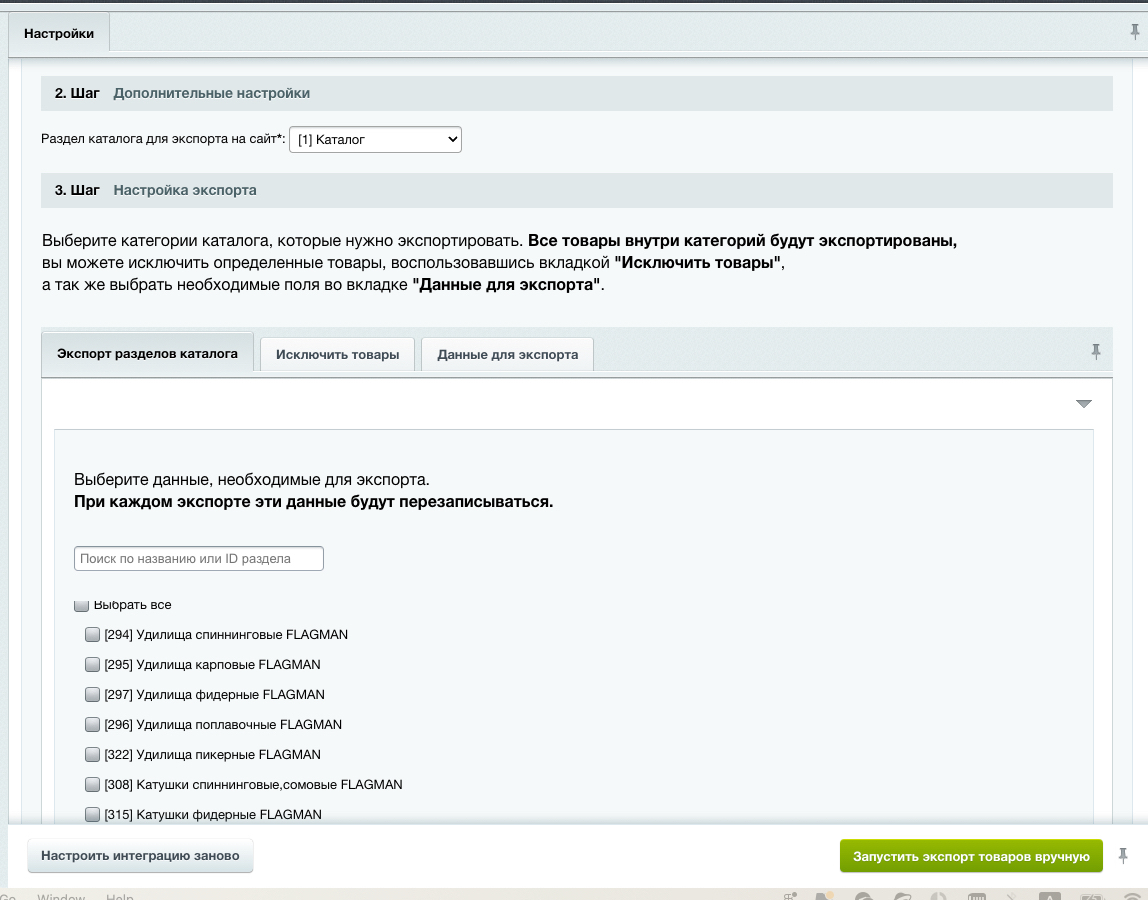Click the 3. Шаг Настройка экспорта header

coord(577,190)
